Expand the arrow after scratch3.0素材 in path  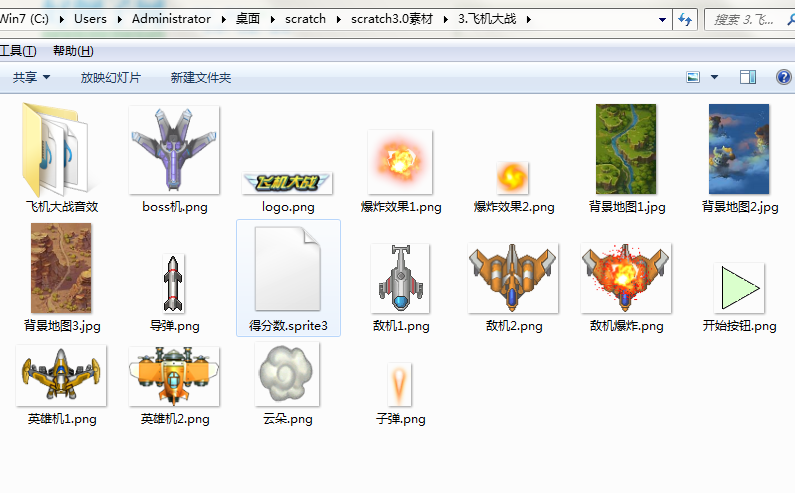(446, 20)
